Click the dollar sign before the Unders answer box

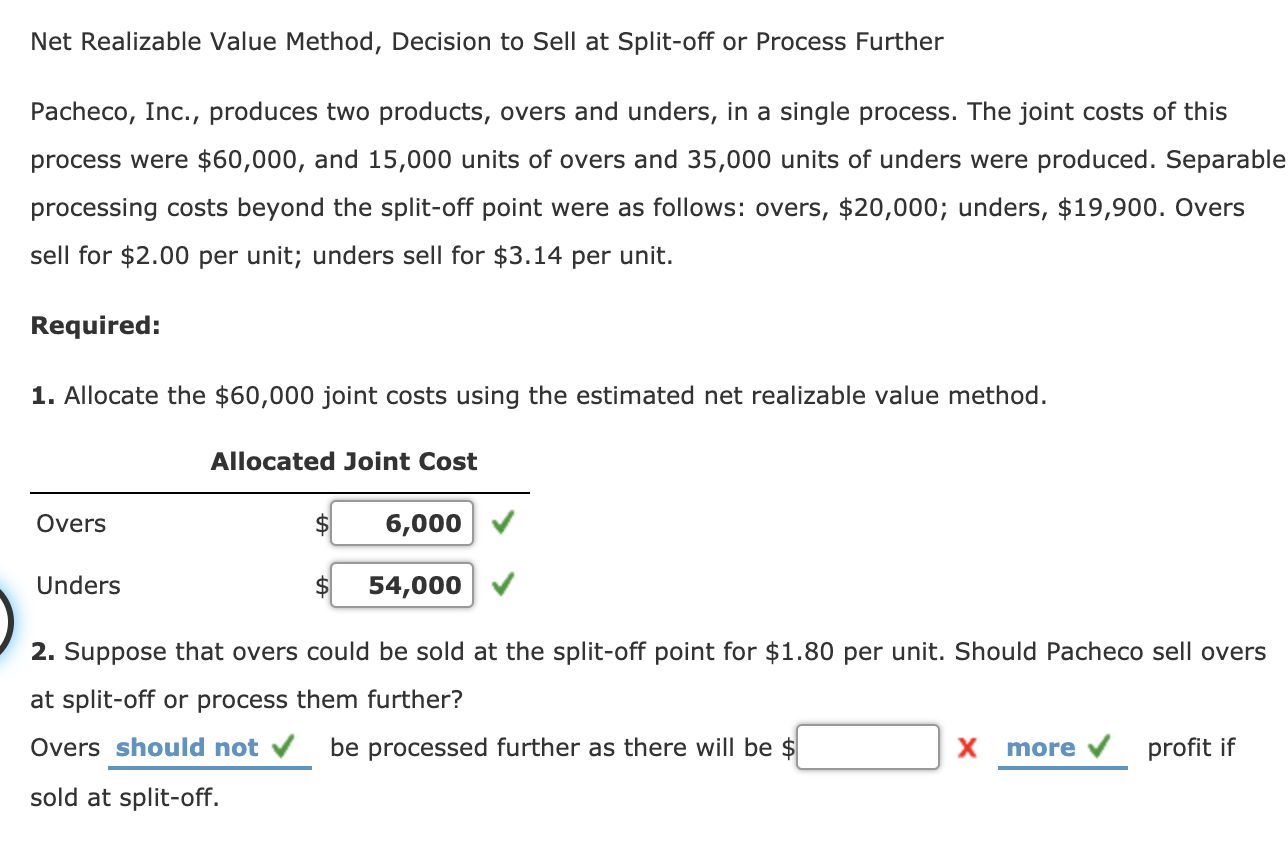click(x=320, y=585)
